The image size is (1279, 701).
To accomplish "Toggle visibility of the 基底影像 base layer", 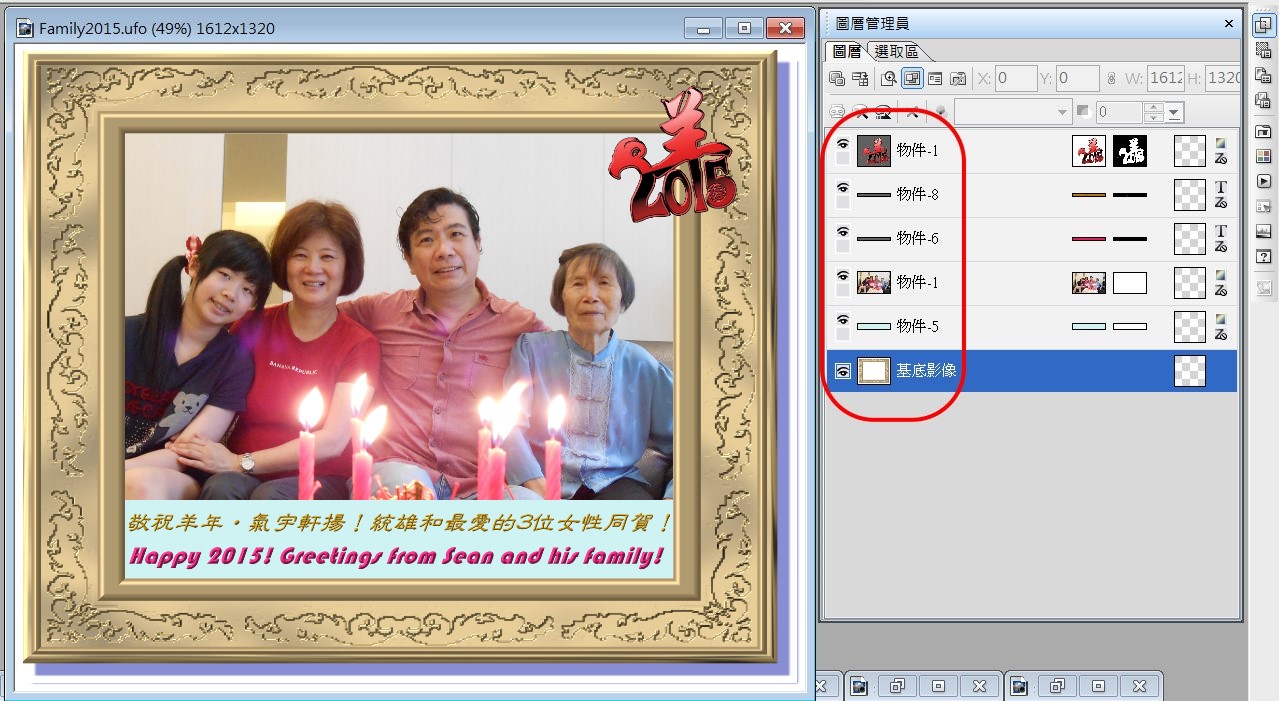I will [843, 371].
